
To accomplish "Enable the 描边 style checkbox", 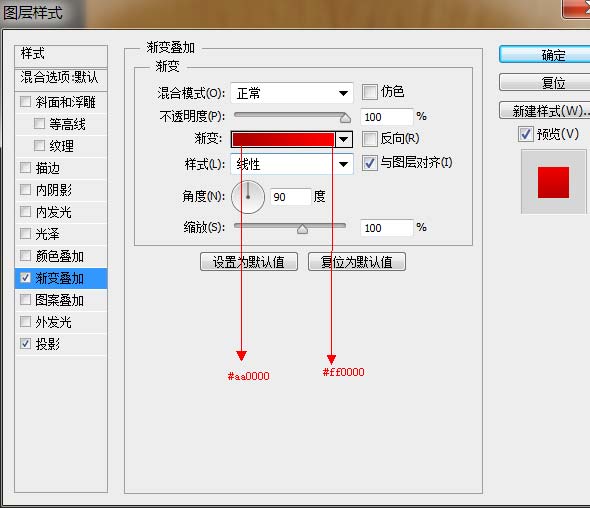I will (x=25, y=167).
